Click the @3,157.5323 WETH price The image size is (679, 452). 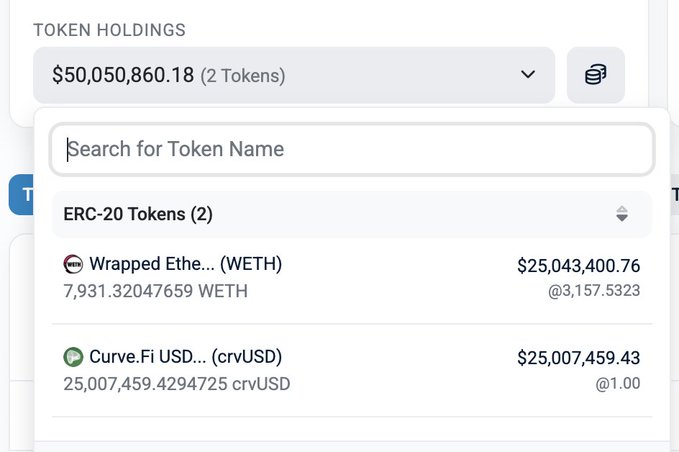pos(594,291)
